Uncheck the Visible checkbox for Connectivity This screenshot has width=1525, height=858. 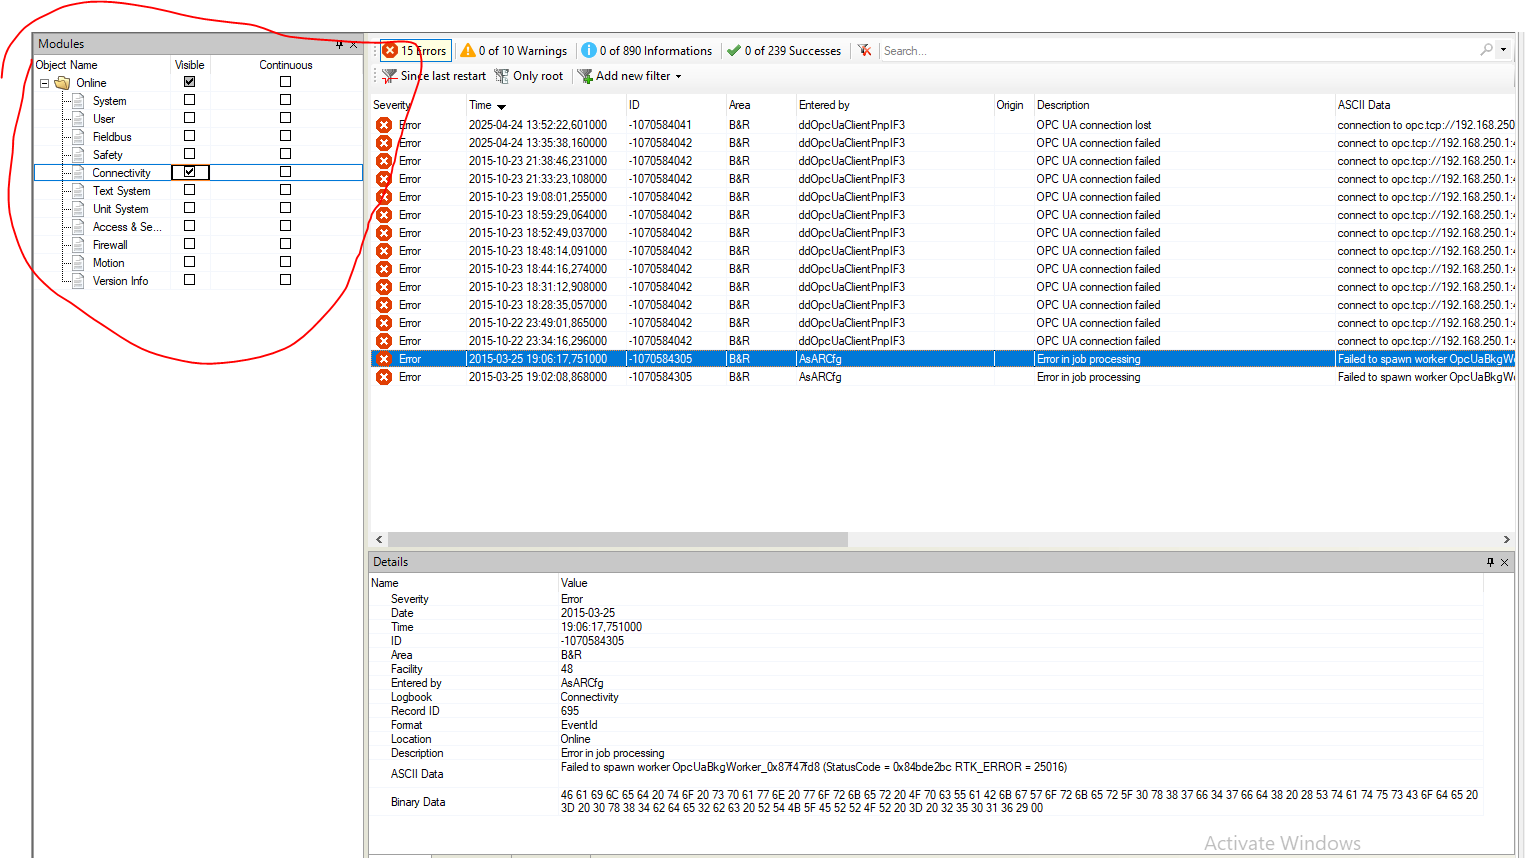(x=189, y=172)
